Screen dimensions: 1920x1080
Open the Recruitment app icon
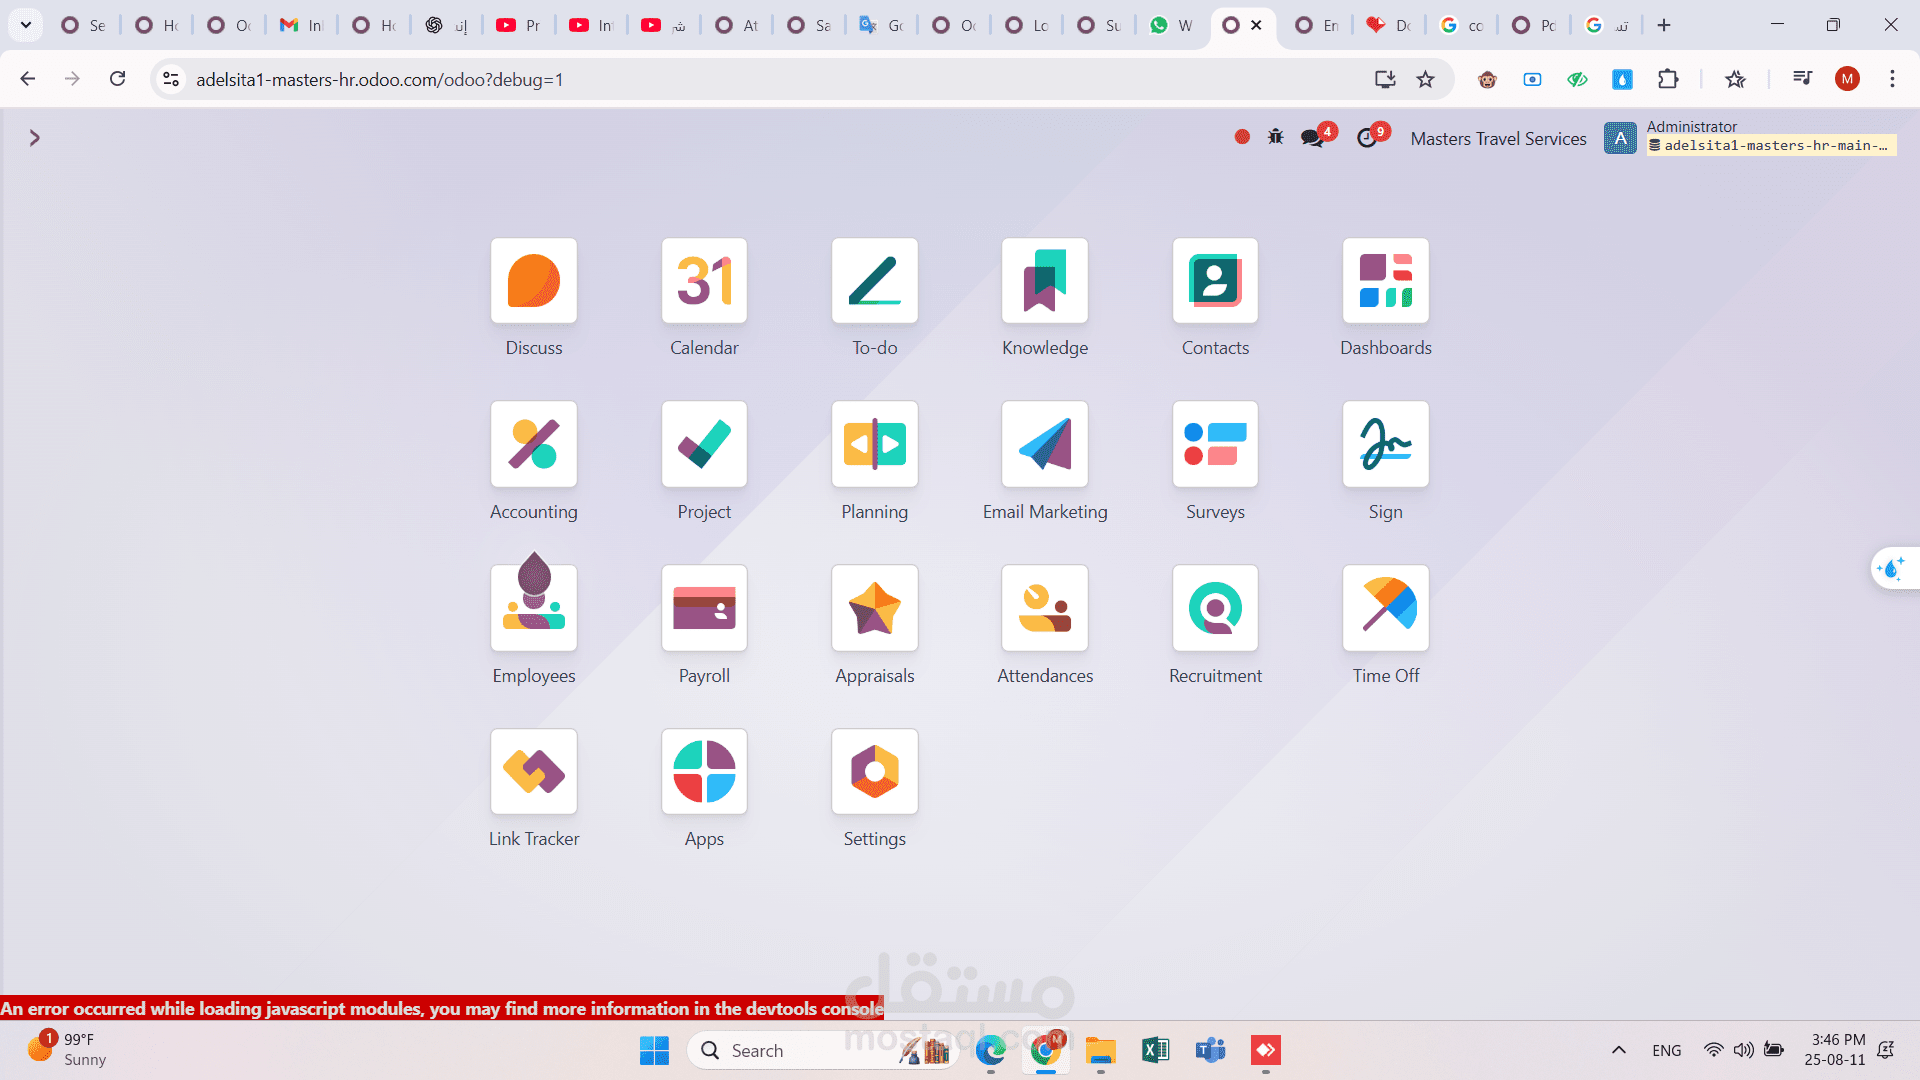pos(1215,608)
